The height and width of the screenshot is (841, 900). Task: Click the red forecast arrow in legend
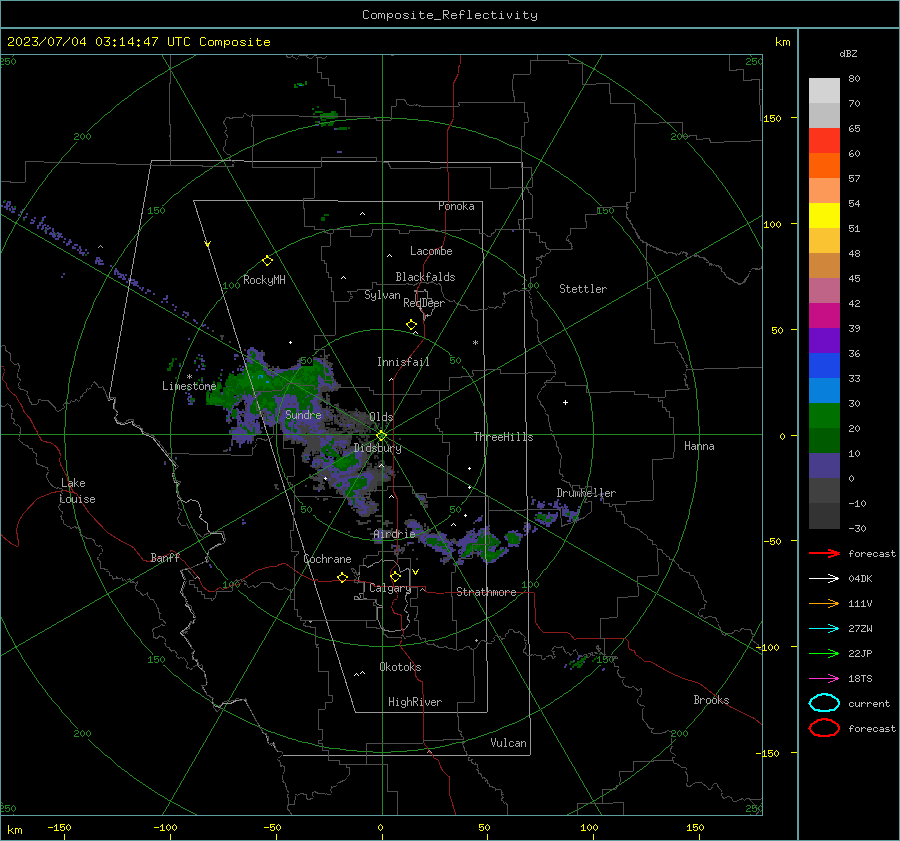point(824,553)
